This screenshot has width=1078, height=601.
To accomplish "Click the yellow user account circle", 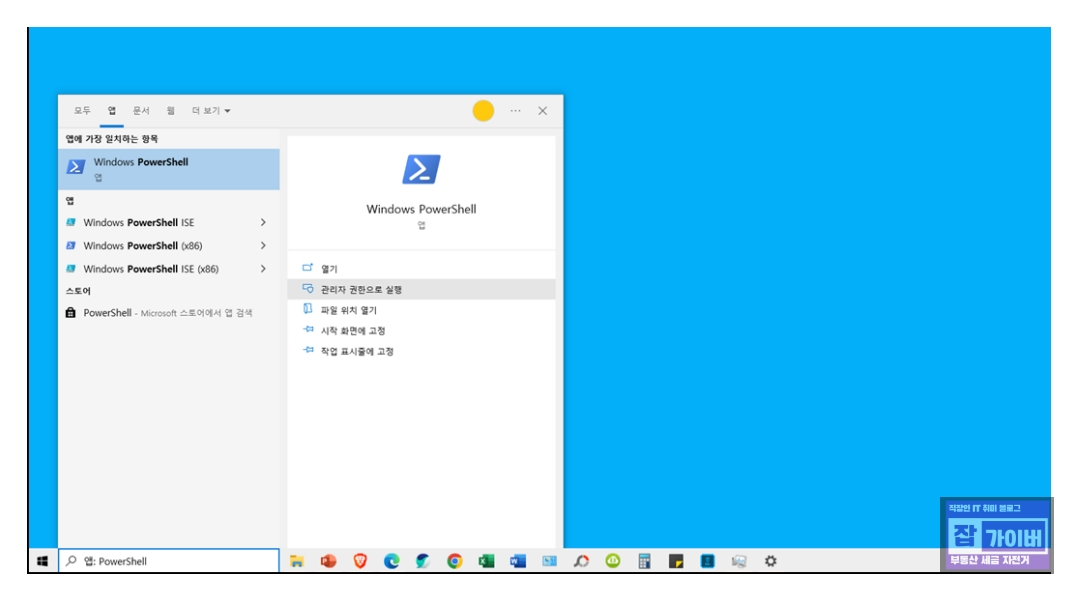I will click(483, 111).
